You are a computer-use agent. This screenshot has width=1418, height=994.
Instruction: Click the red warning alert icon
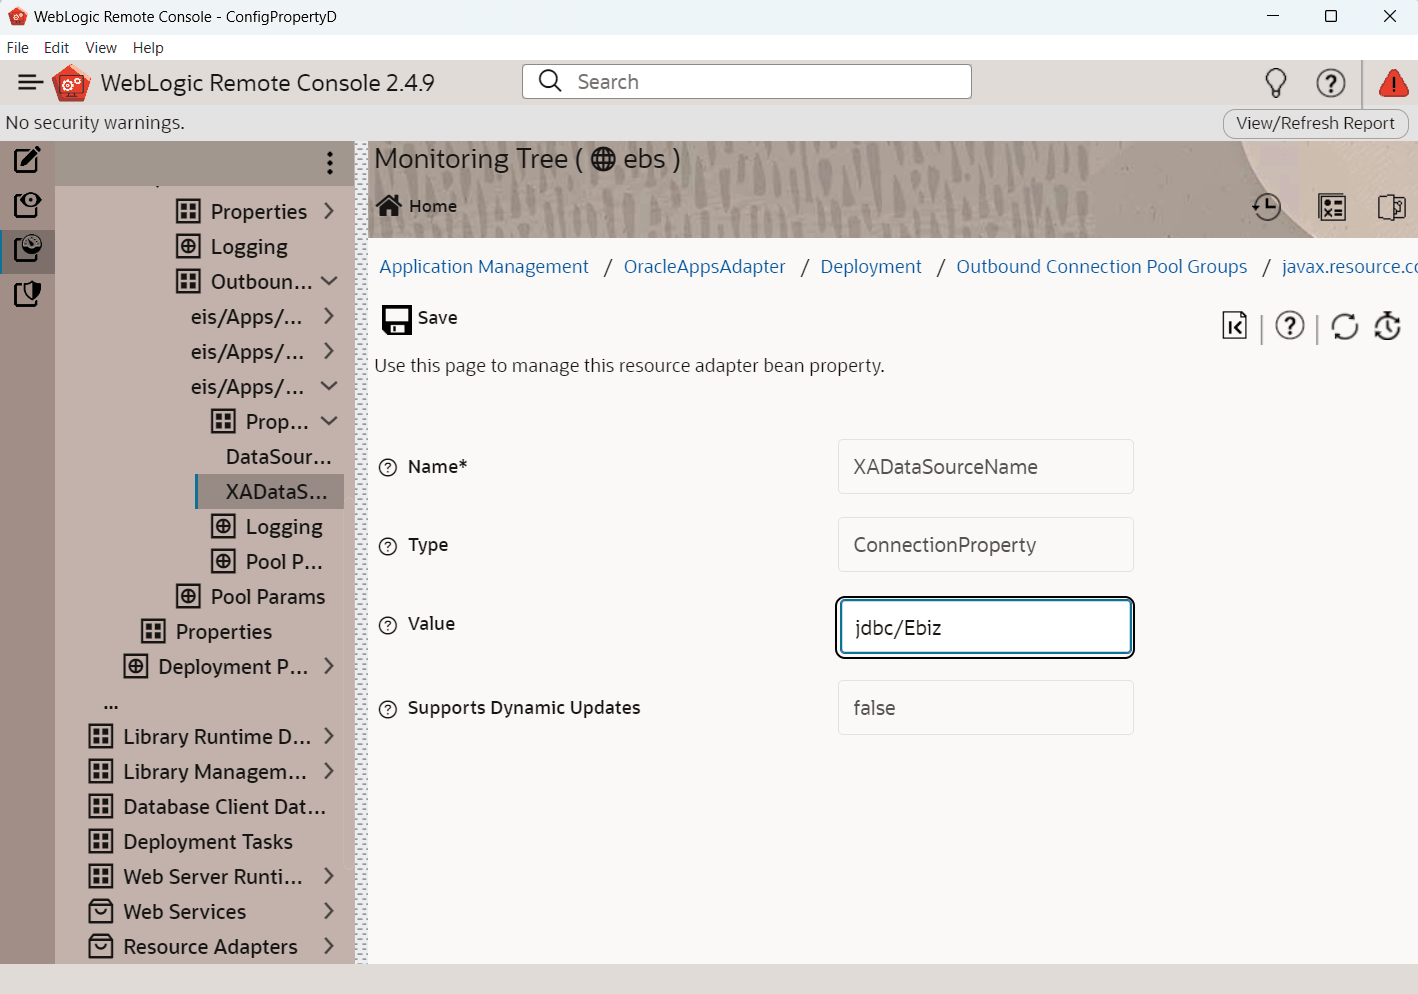point(1393,83)
